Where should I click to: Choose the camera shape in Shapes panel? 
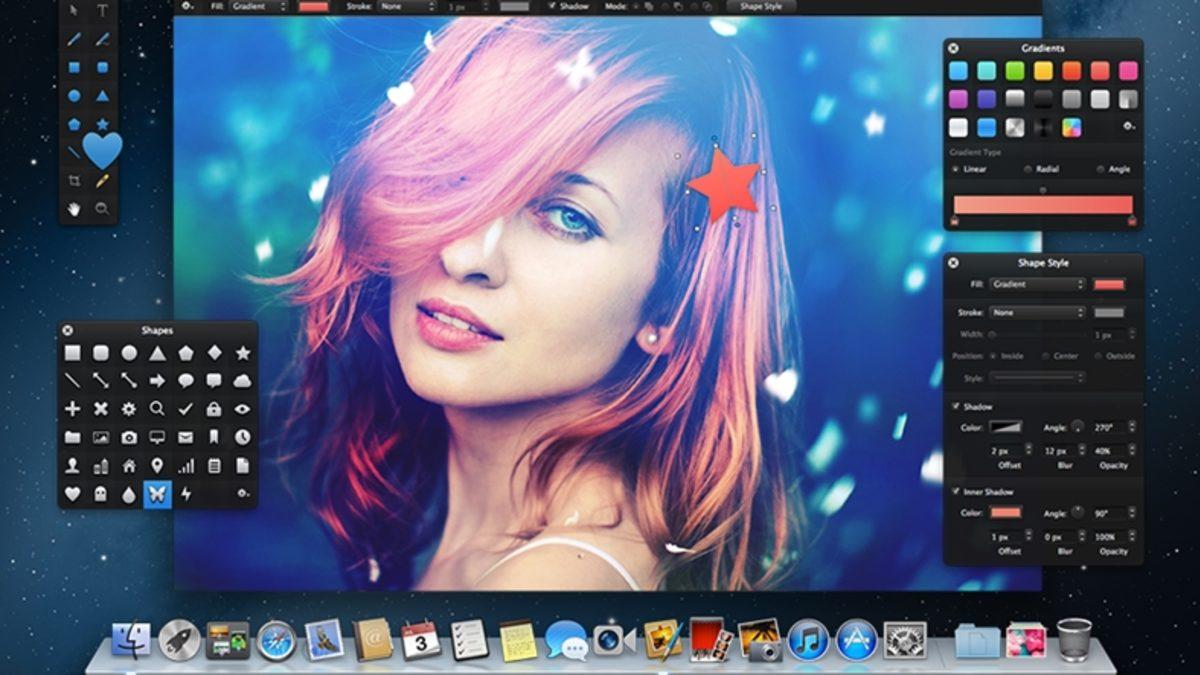(129, 438)
